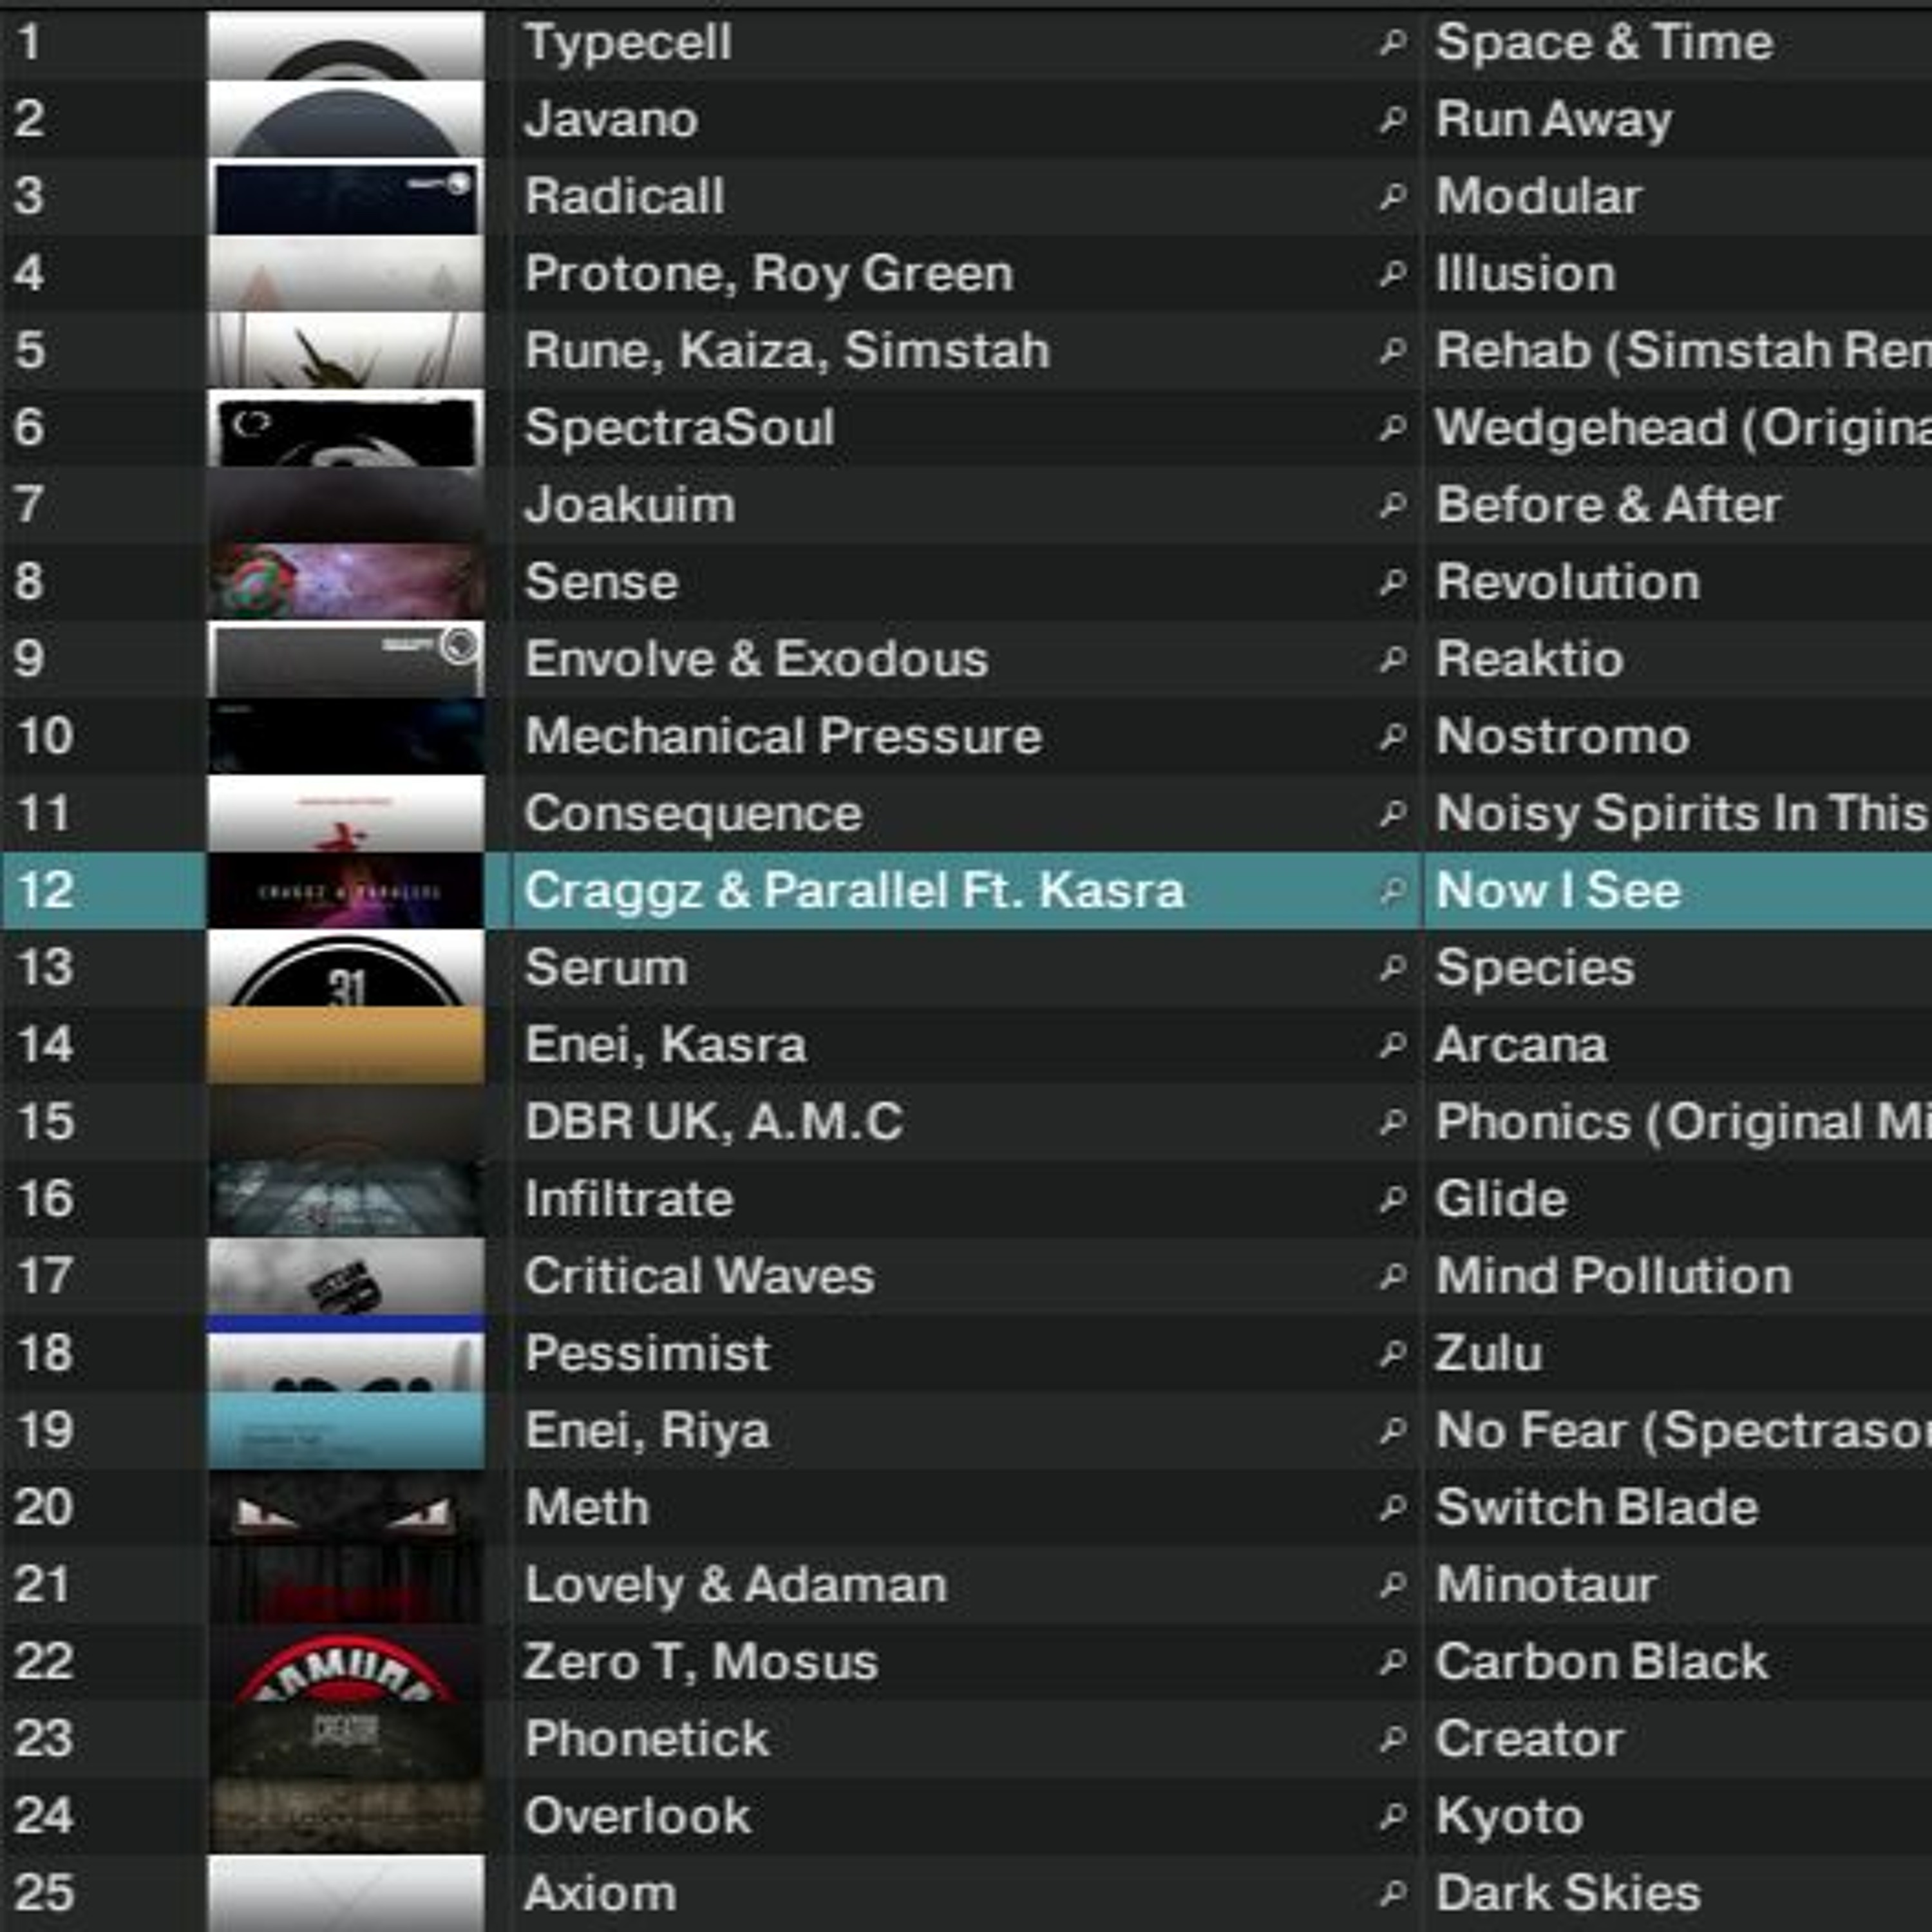Click the search icon next to Typecell
The image size is (1932, 1932).
[x=1392, y=42]
